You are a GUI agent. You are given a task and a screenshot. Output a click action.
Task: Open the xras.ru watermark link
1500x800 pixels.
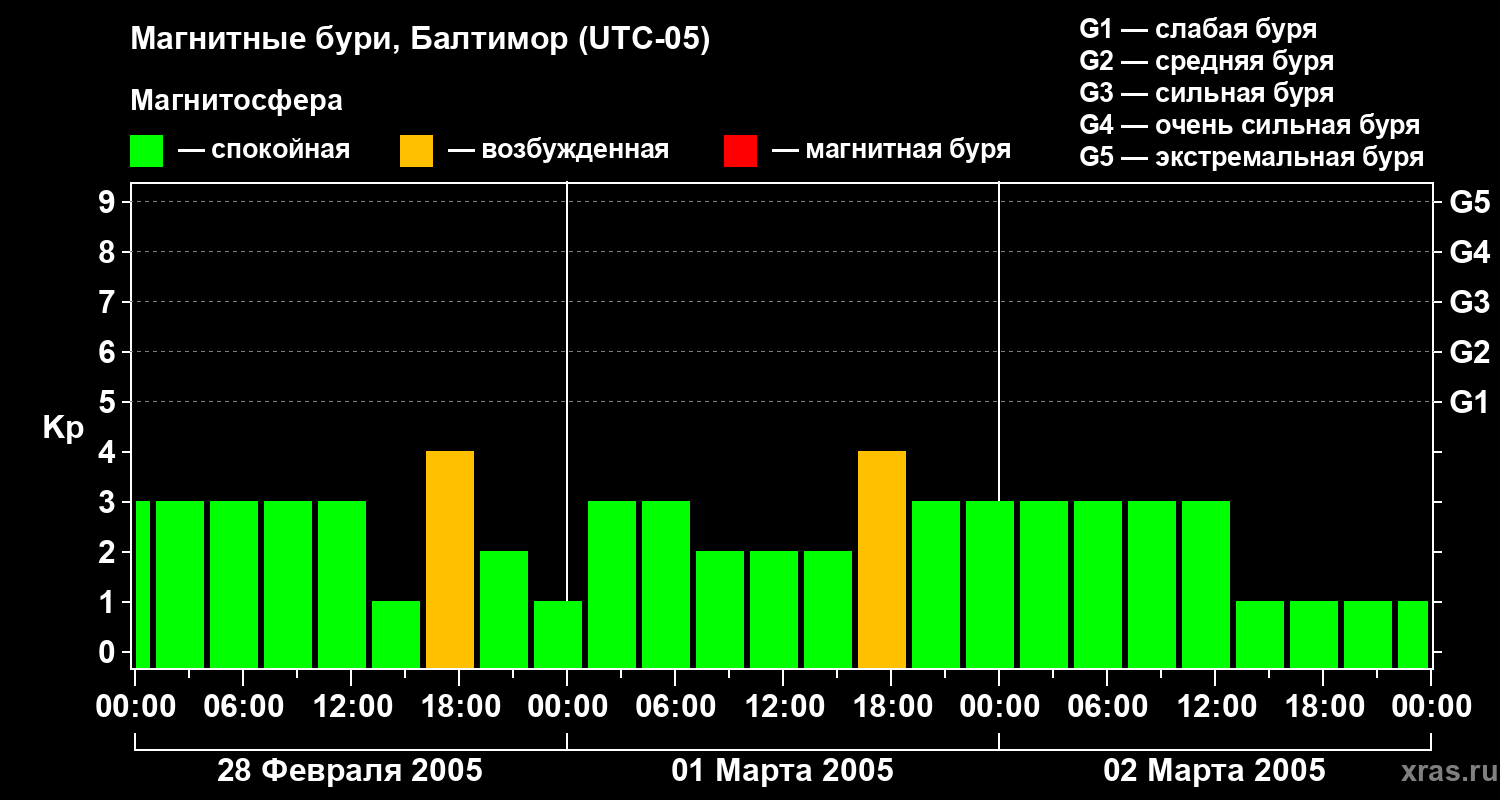tap(1442, 771)
